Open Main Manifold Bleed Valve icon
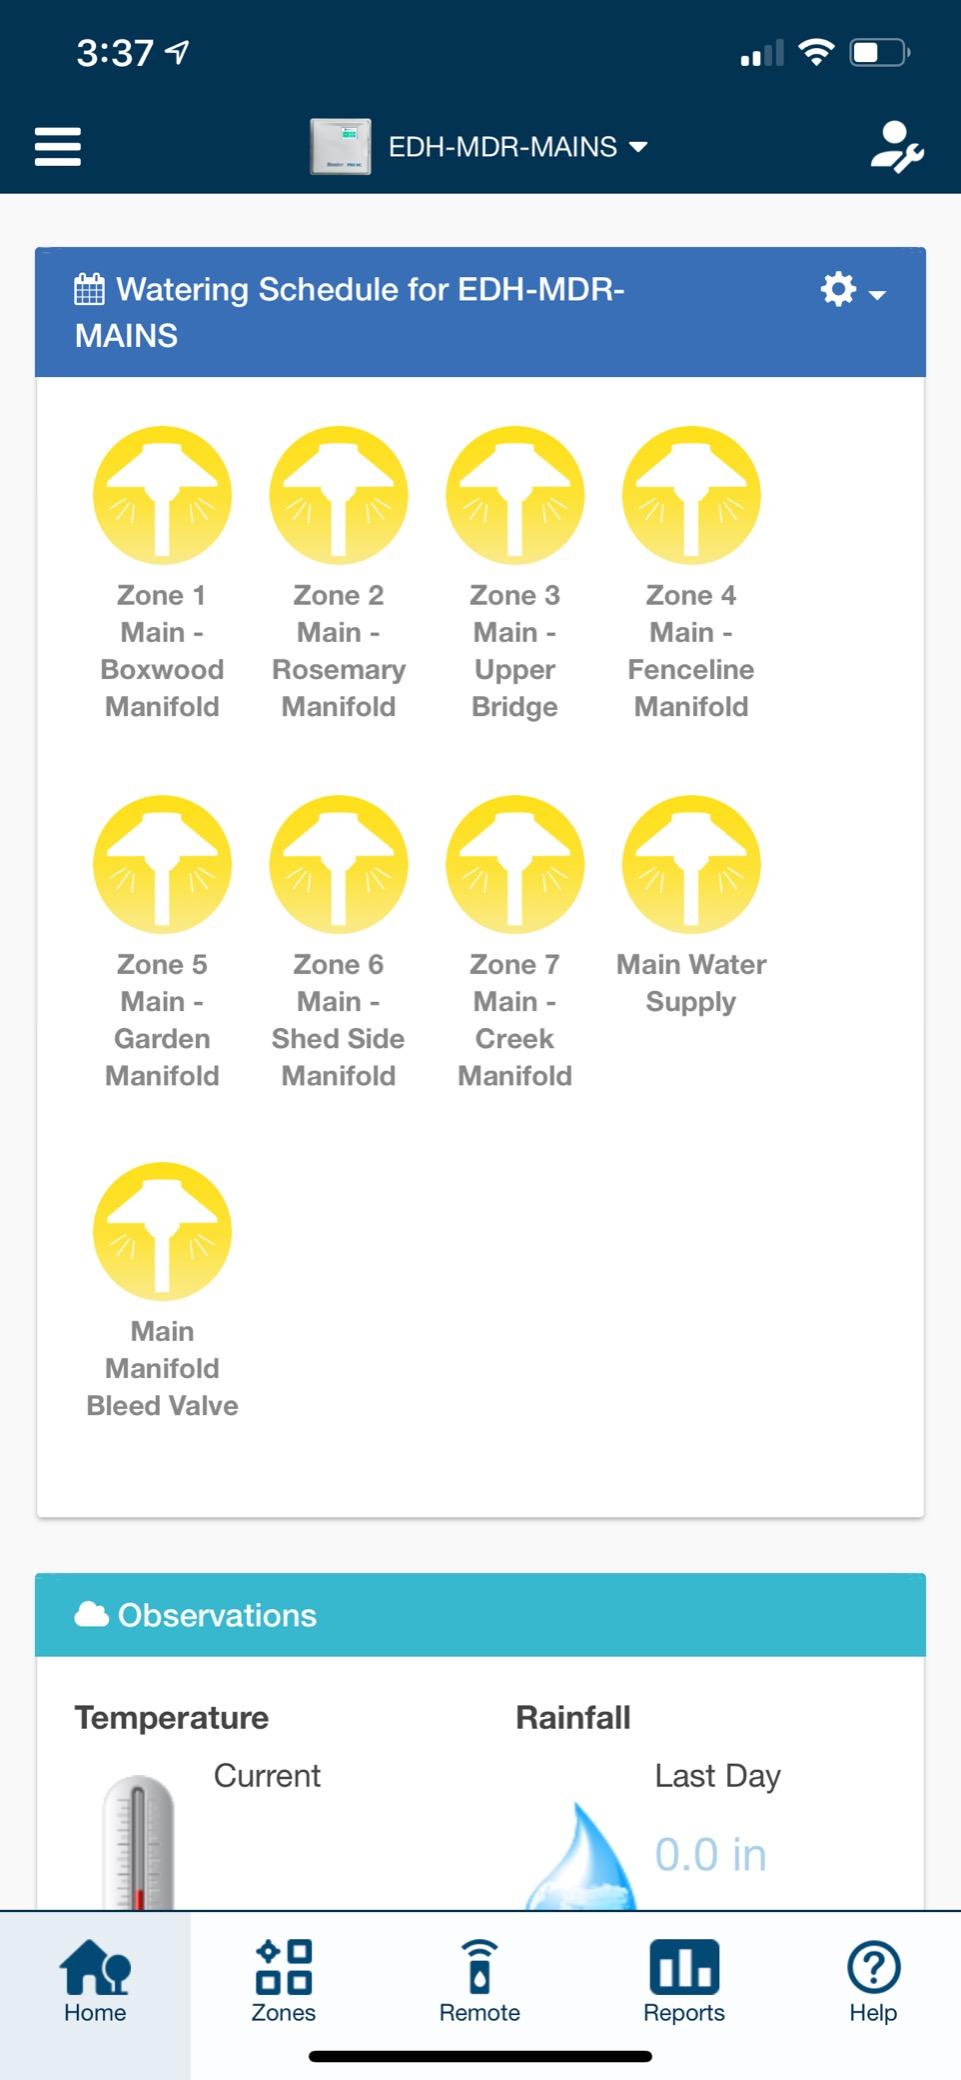The width and height of the screenshot is (961, 2080). [162, 1231]
